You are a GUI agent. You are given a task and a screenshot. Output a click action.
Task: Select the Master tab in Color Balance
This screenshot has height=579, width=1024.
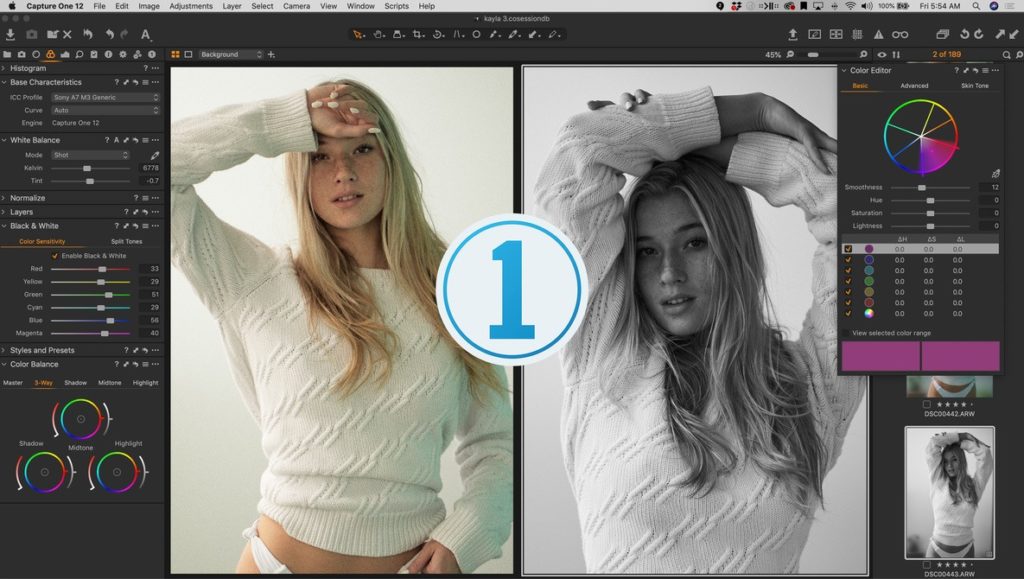pos(13,383)
